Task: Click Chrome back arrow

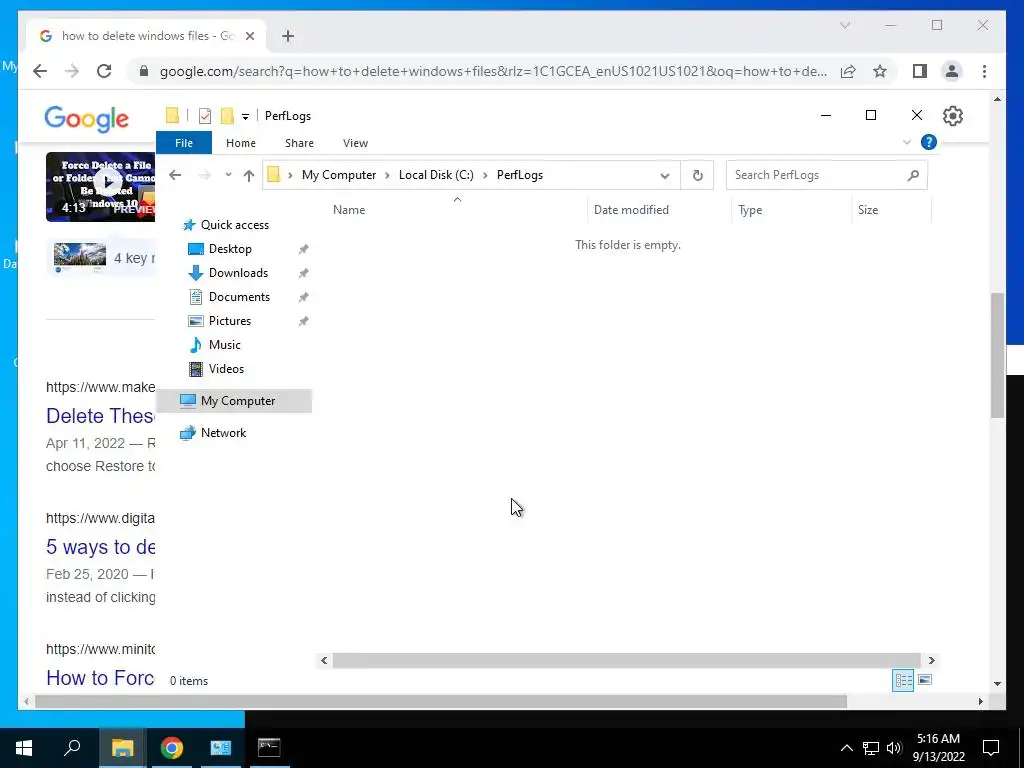Action: pyautogui.click(x=40, y=71)
